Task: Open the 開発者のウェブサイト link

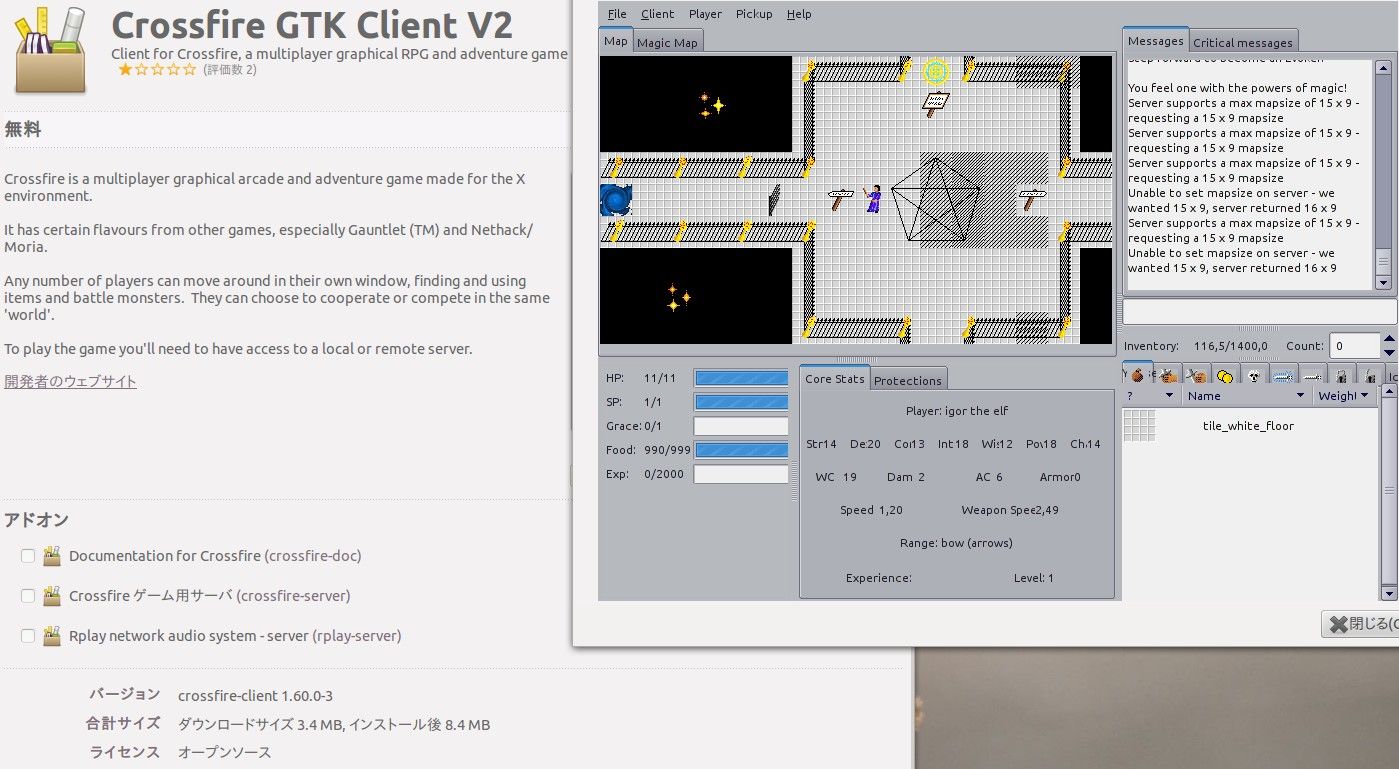Action: [70, 381]
